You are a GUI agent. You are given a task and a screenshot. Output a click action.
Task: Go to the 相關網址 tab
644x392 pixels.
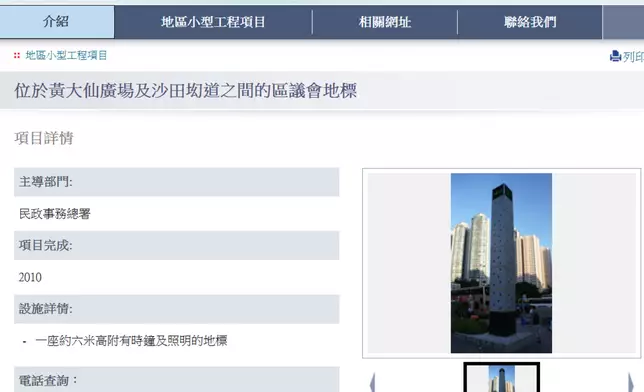click(x=385, y=22)
